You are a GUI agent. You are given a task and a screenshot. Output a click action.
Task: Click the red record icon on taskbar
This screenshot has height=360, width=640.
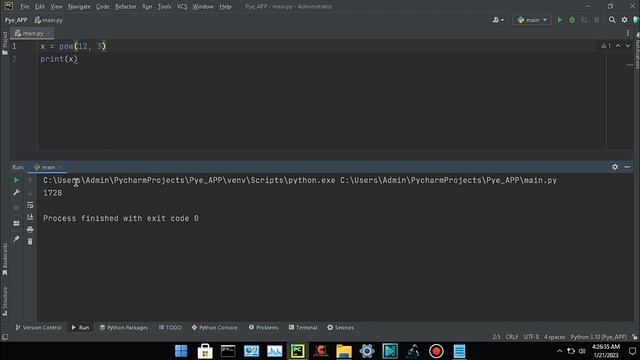[436, 351]
